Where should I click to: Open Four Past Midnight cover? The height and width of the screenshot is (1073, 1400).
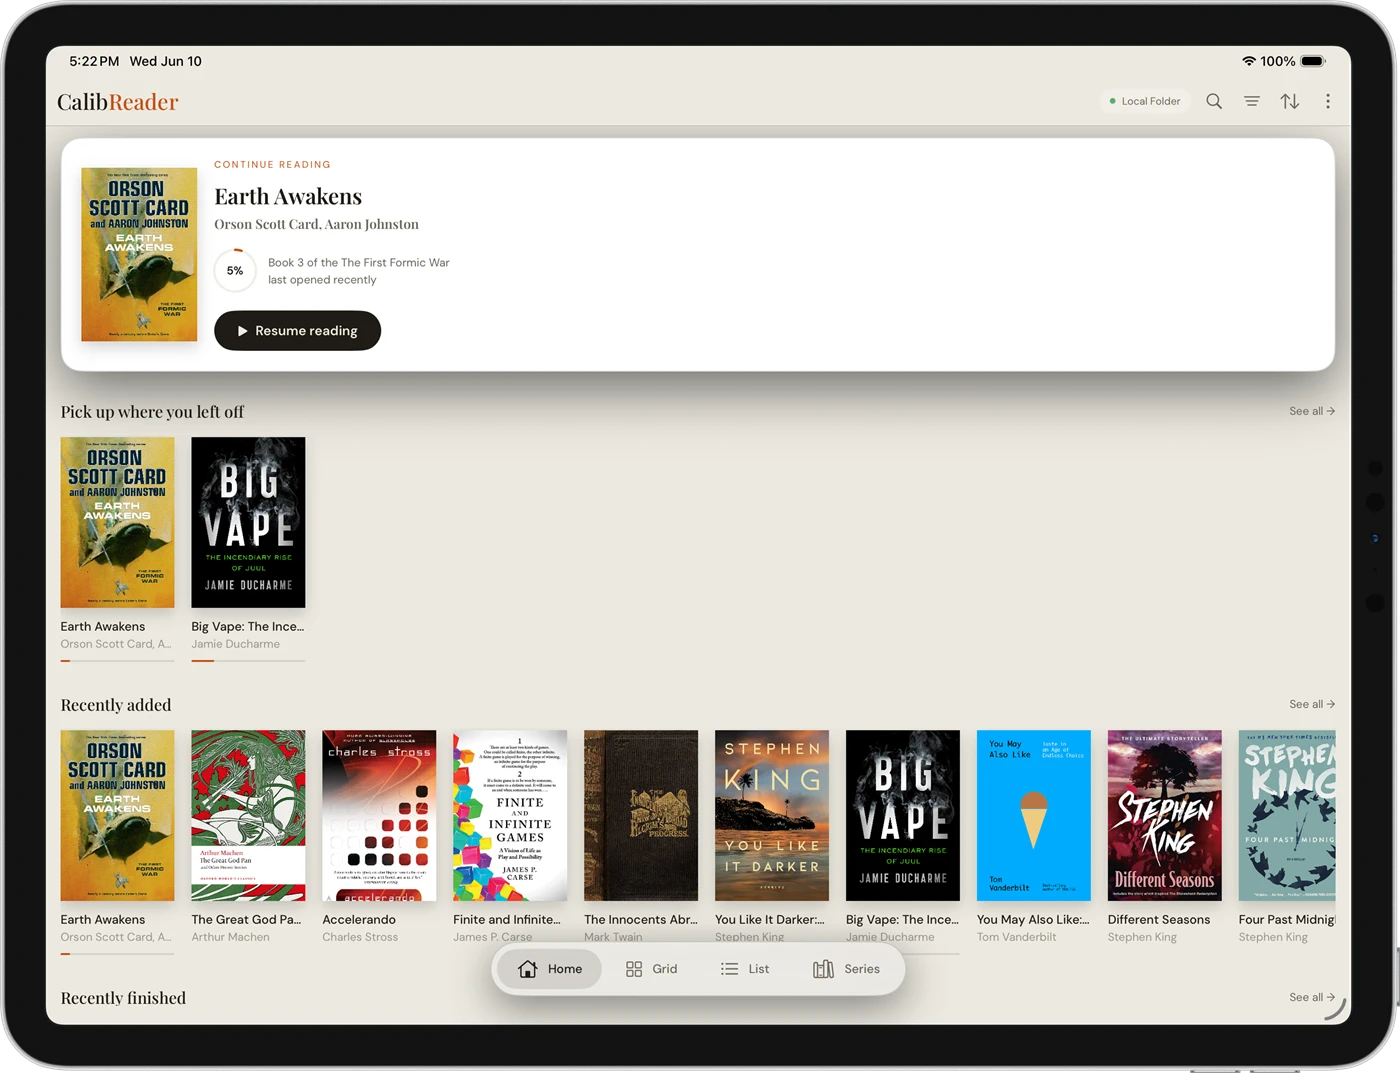(x=1287, y=815)
